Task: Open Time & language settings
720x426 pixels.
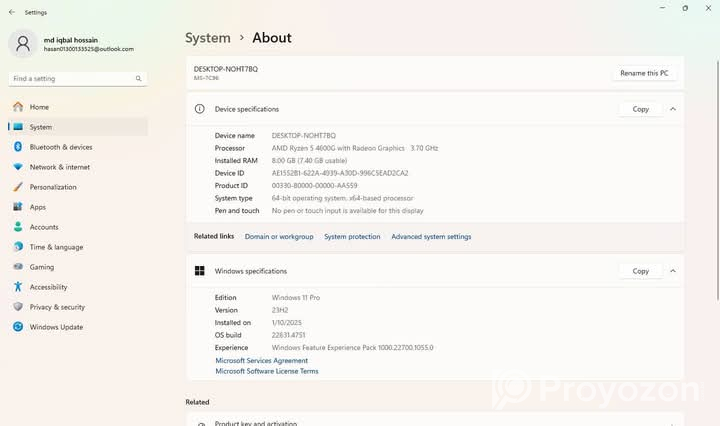Action: tap(78, 247)
